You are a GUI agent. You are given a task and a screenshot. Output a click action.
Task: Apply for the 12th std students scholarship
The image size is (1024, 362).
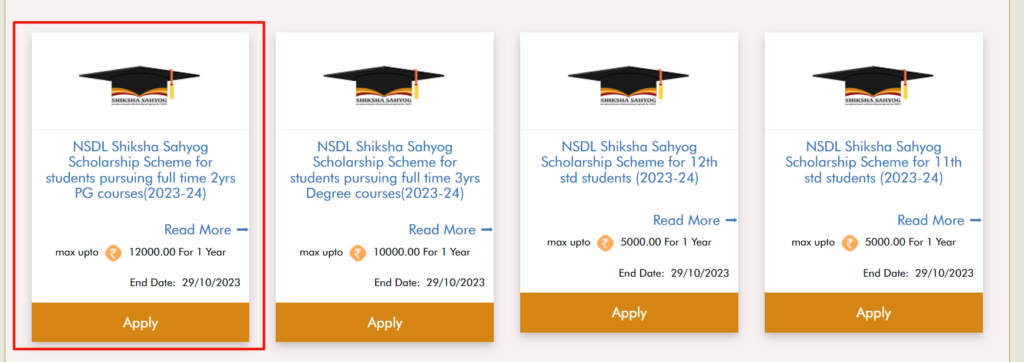(629, 312)
